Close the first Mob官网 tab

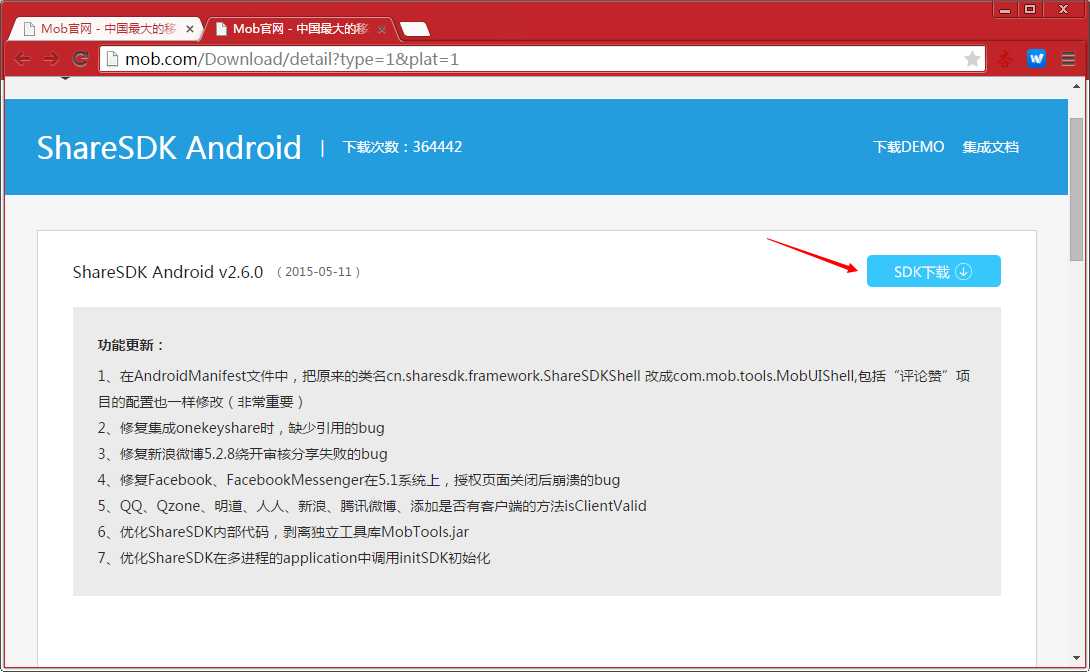190,29
